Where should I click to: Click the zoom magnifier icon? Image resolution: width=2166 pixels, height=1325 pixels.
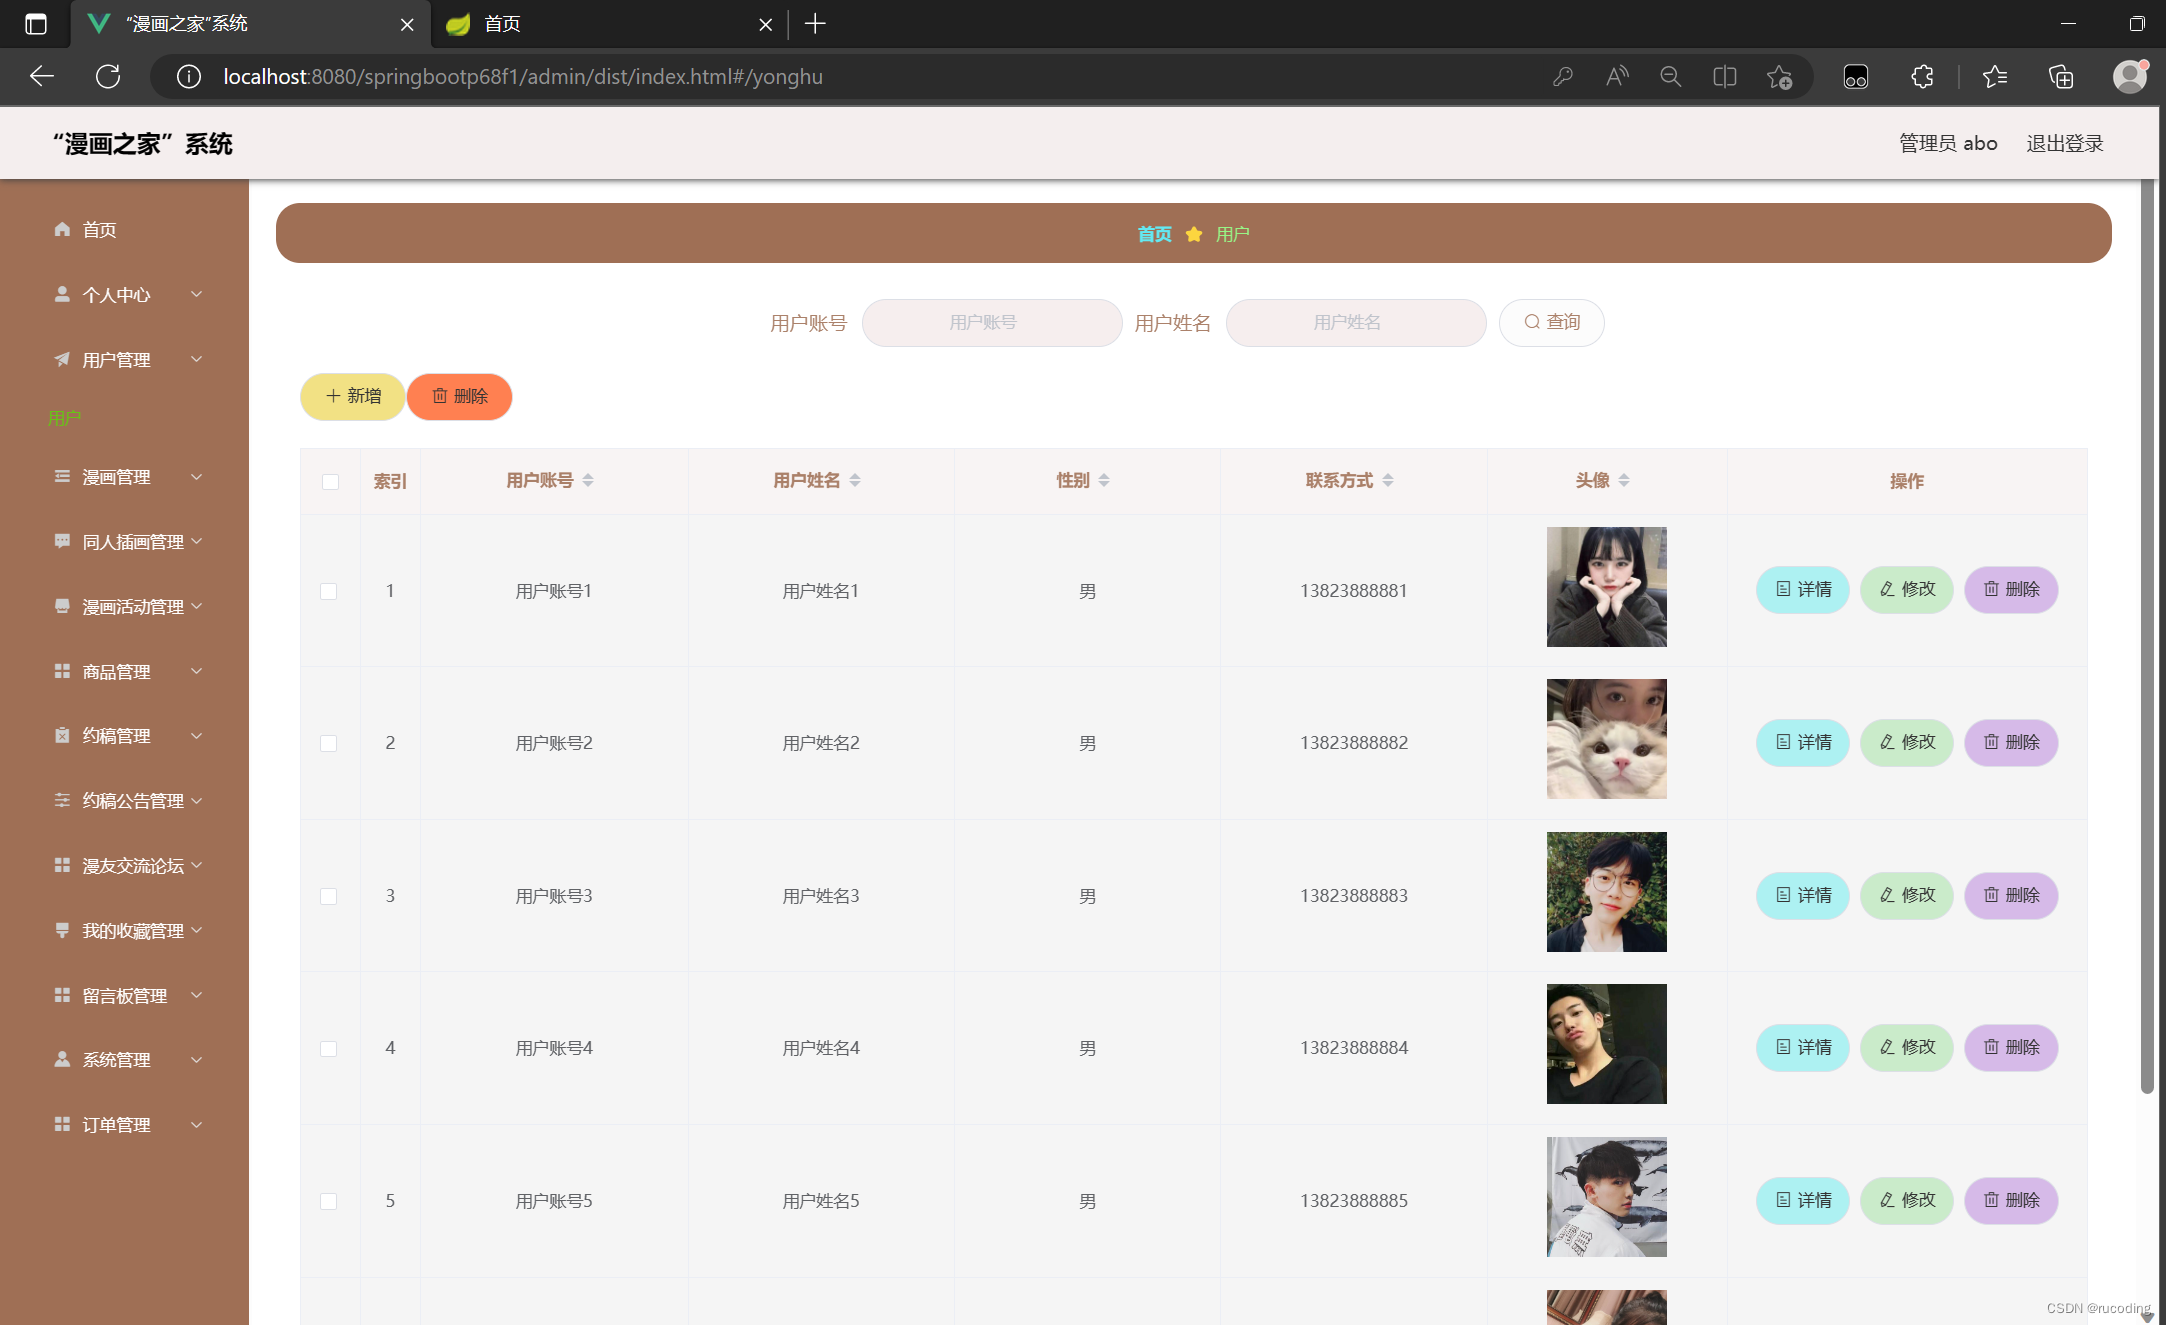tap(1671, 77)
